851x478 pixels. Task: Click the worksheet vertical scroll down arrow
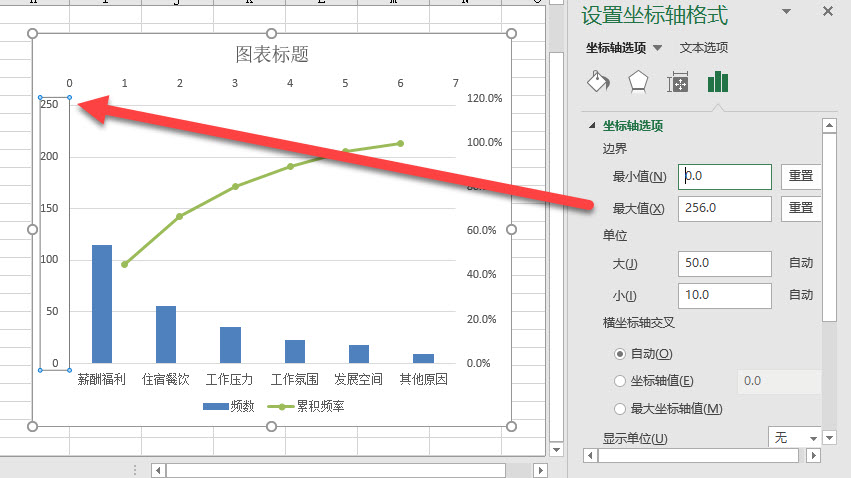pyautogui.click(x=556, y=450)
